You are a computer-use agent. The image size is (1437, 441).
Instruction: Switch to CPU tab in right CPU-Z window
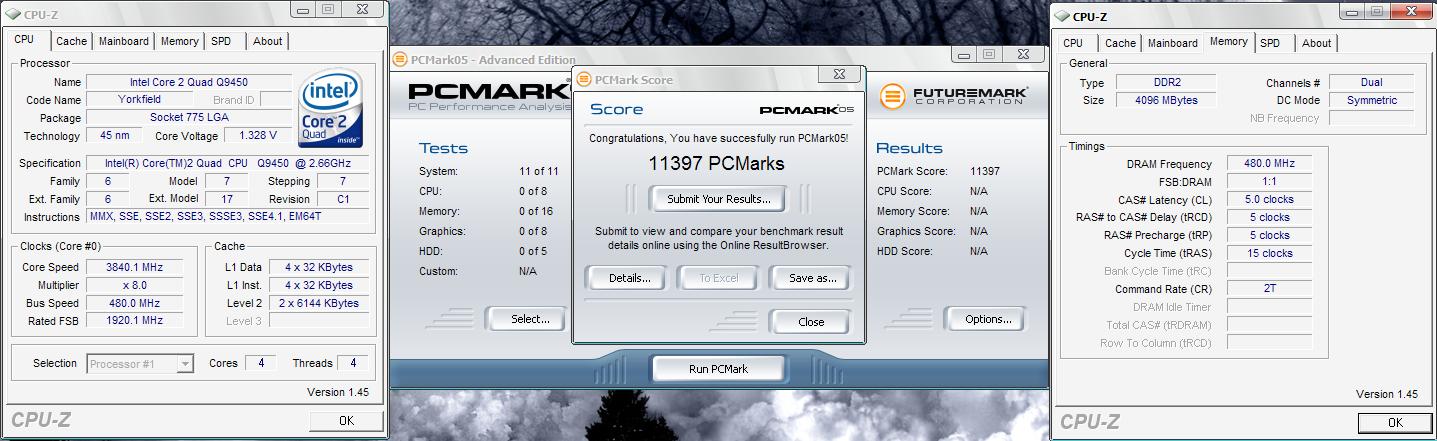coord(1073,43)
